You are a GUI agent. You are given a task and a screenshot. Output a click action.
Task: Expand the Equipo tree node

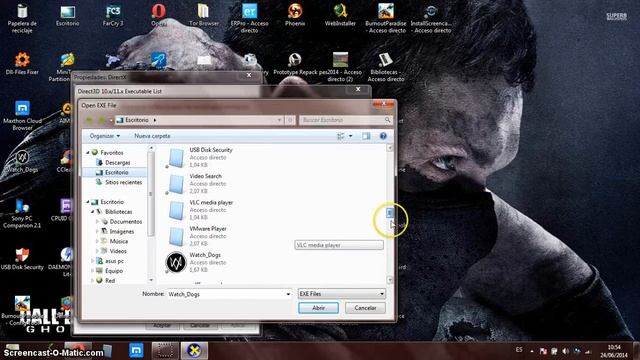coord(93,271)
